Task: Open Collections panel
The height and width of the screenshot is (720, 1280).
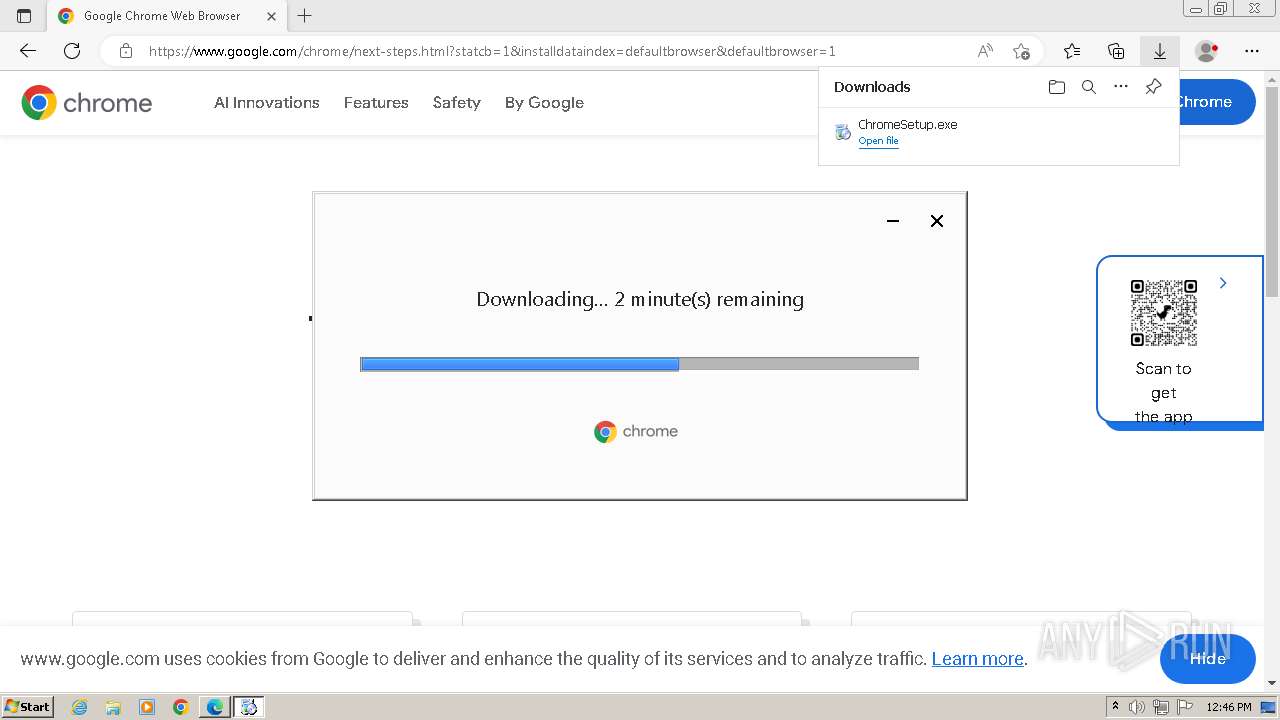Action: click(1116, 51)
